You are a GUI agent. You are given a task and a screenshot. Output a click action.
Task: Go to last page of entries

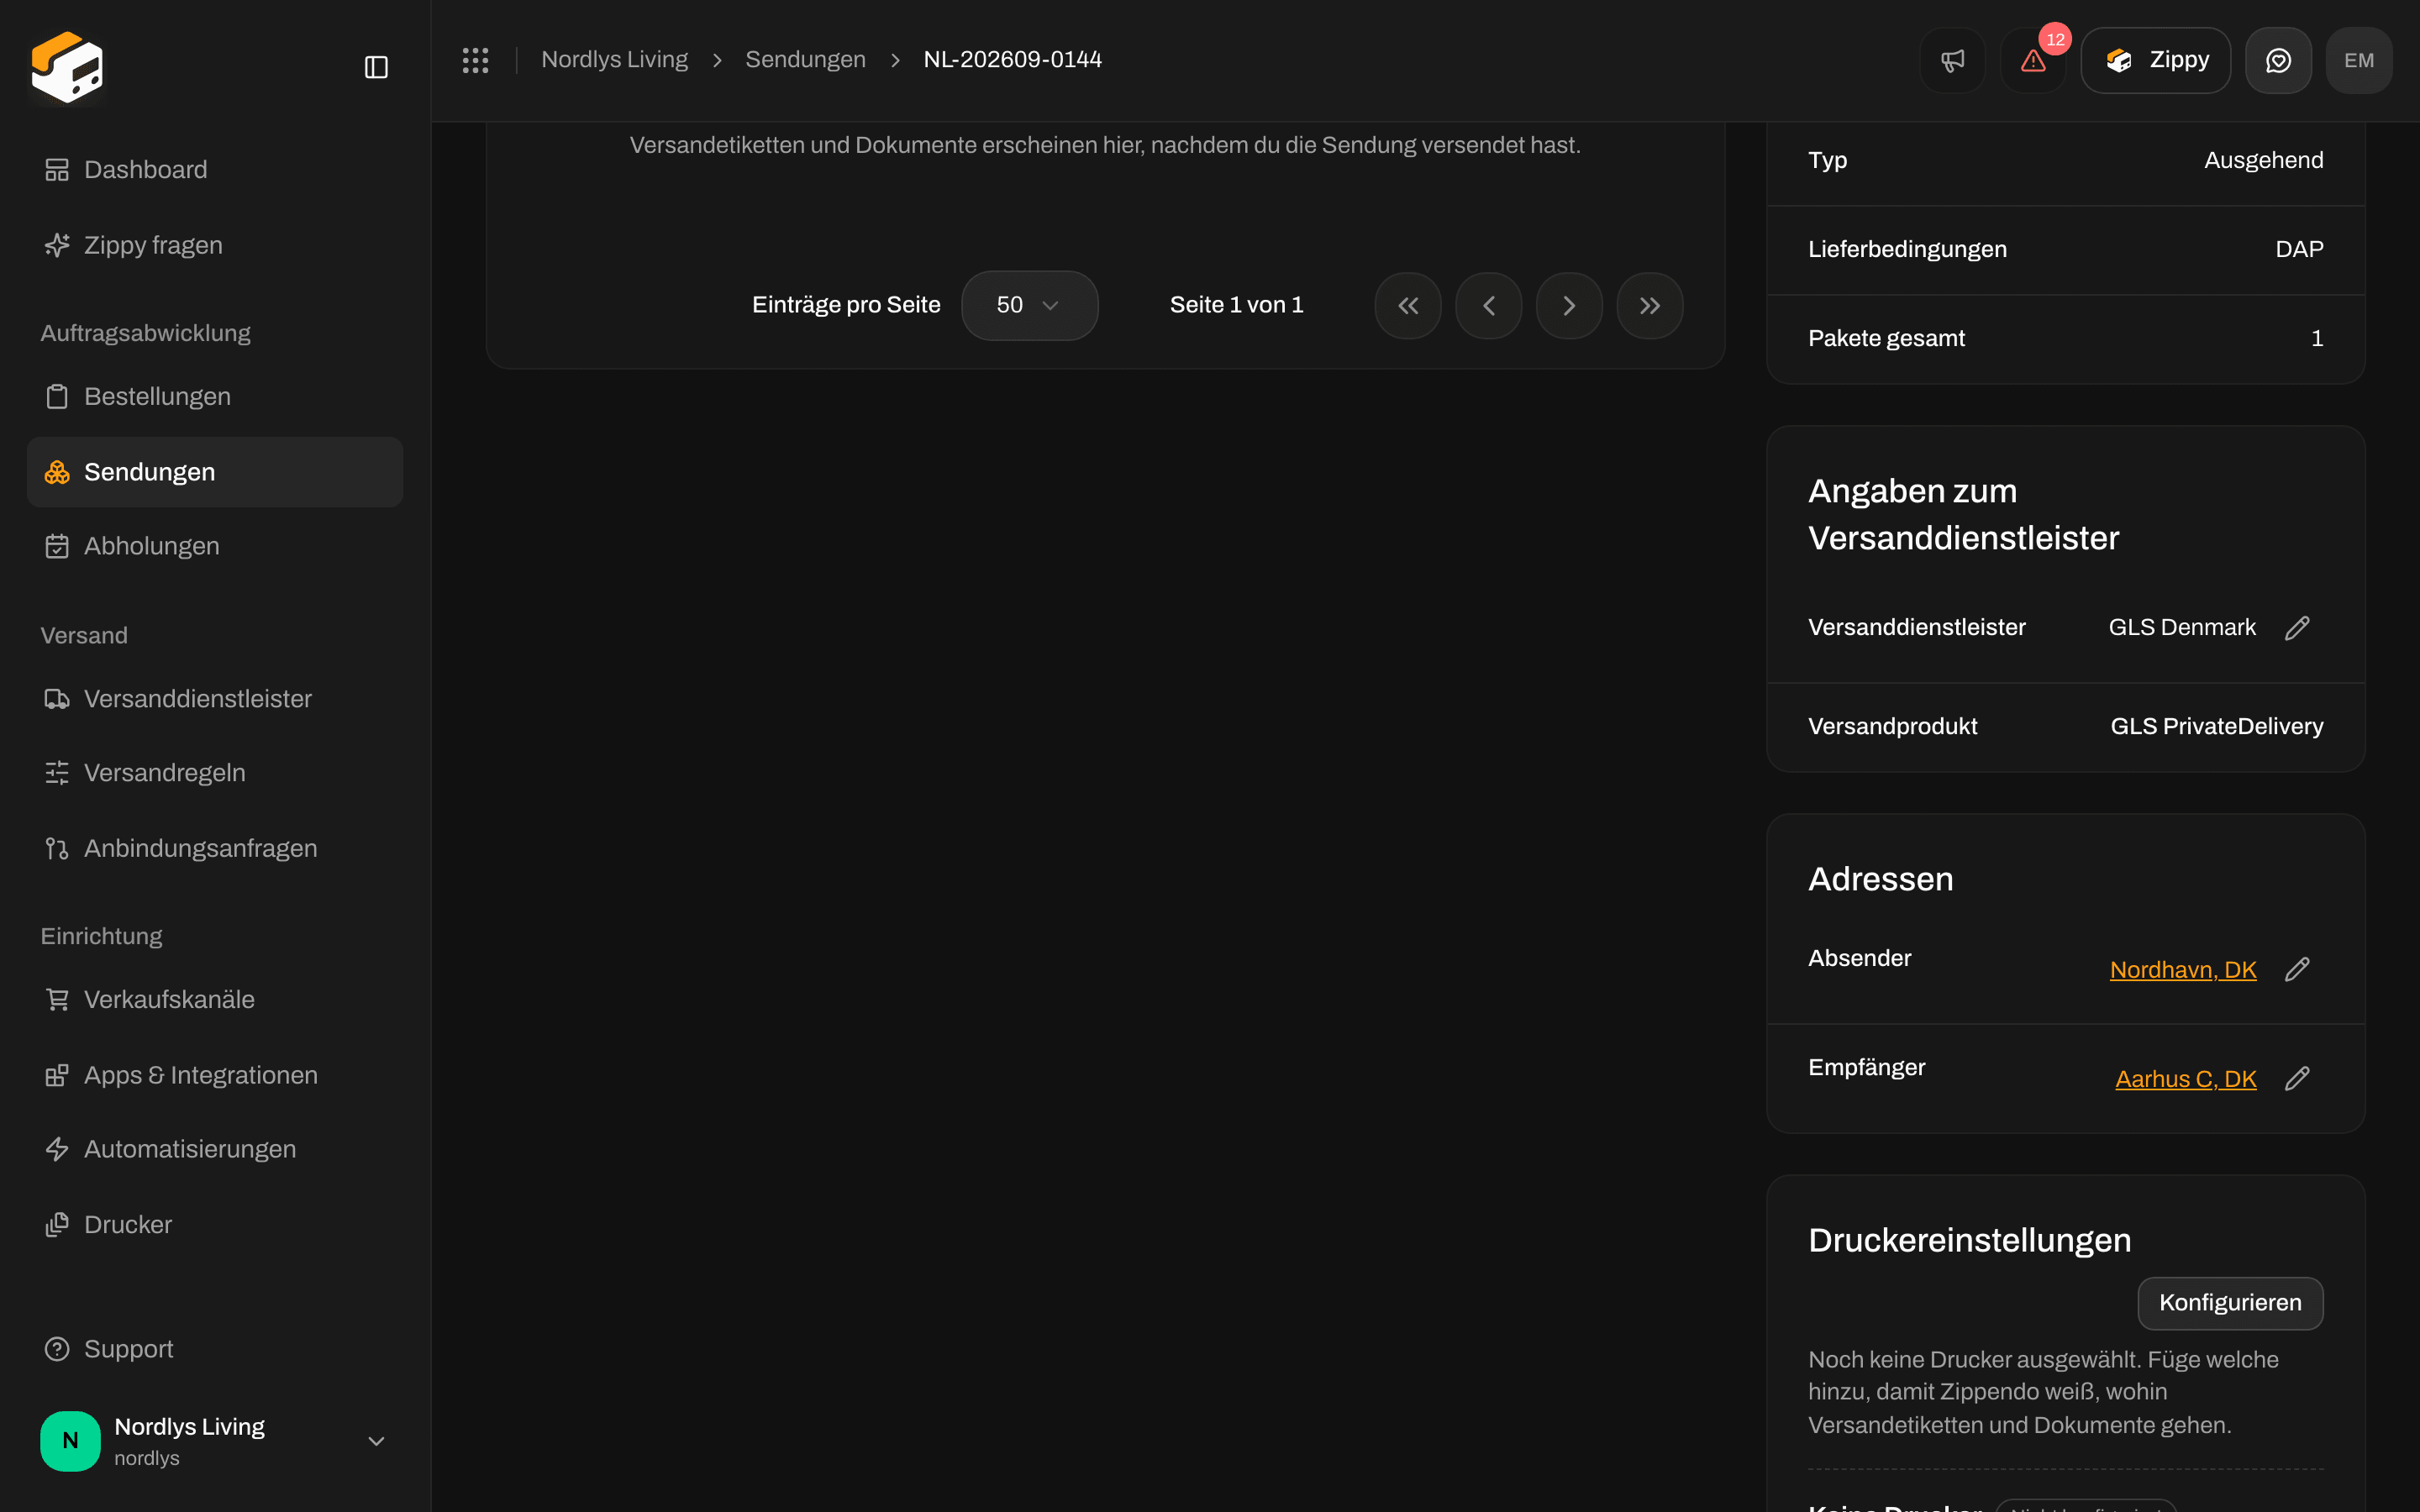pos(1650,306)
